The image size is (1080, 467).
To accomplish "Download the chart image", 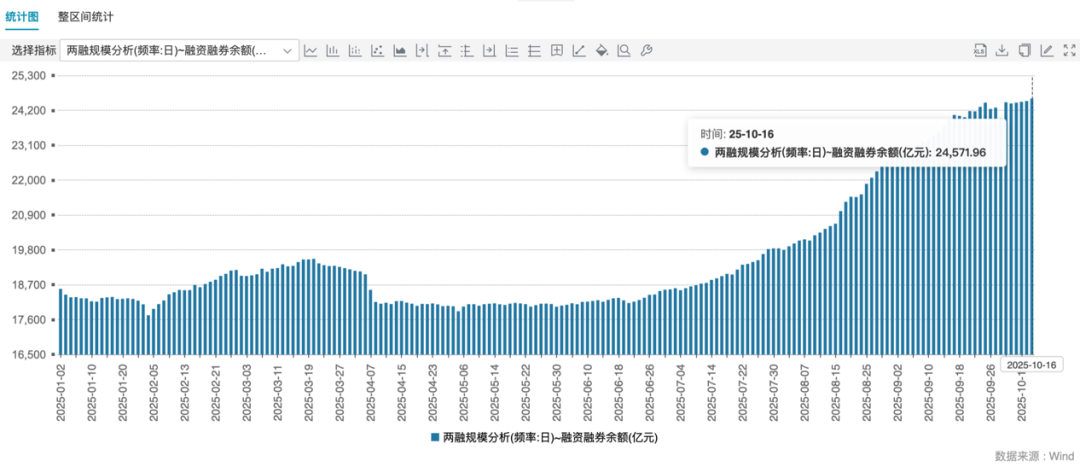I will pos(1002,50).
